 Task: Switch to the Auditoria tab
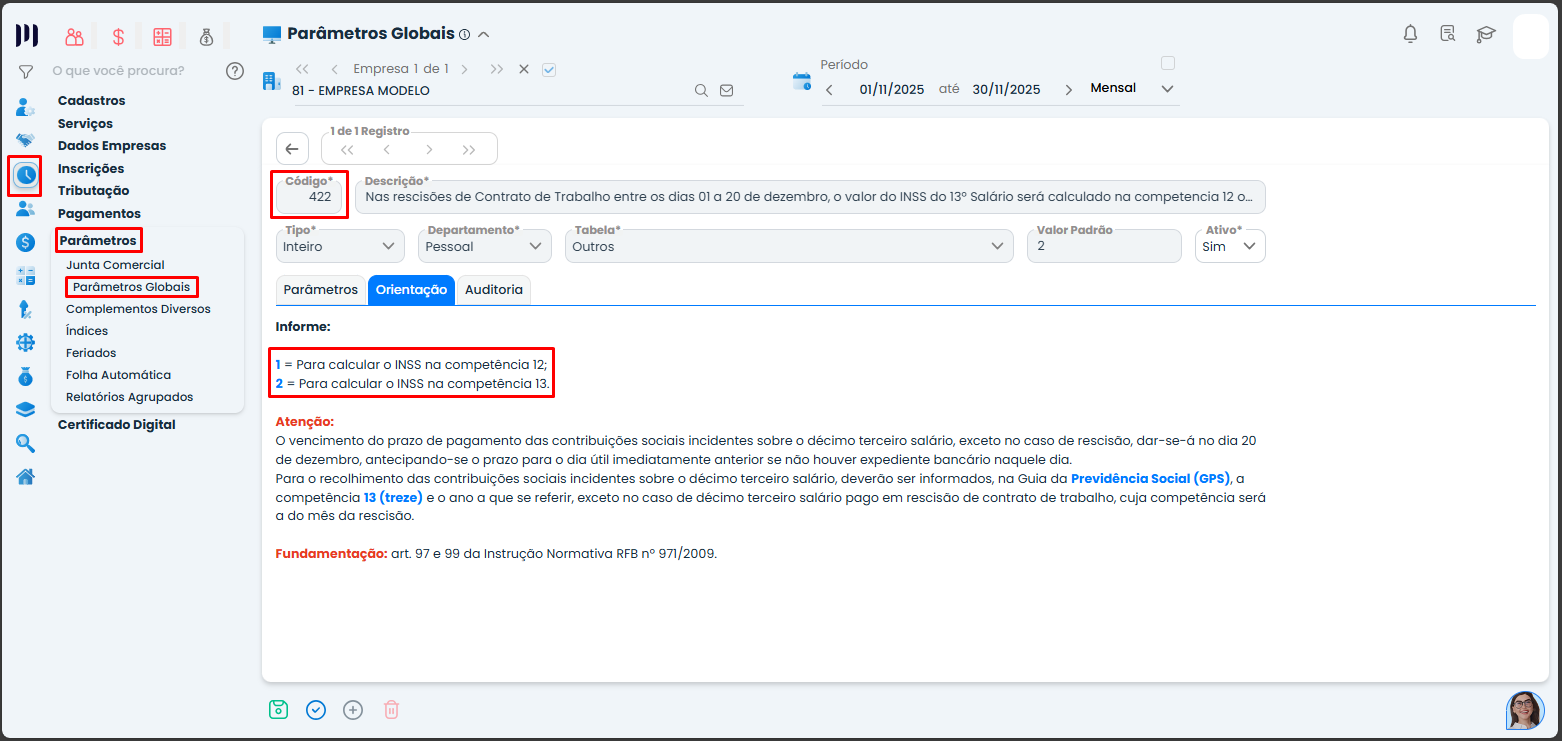tap(493, 290)
